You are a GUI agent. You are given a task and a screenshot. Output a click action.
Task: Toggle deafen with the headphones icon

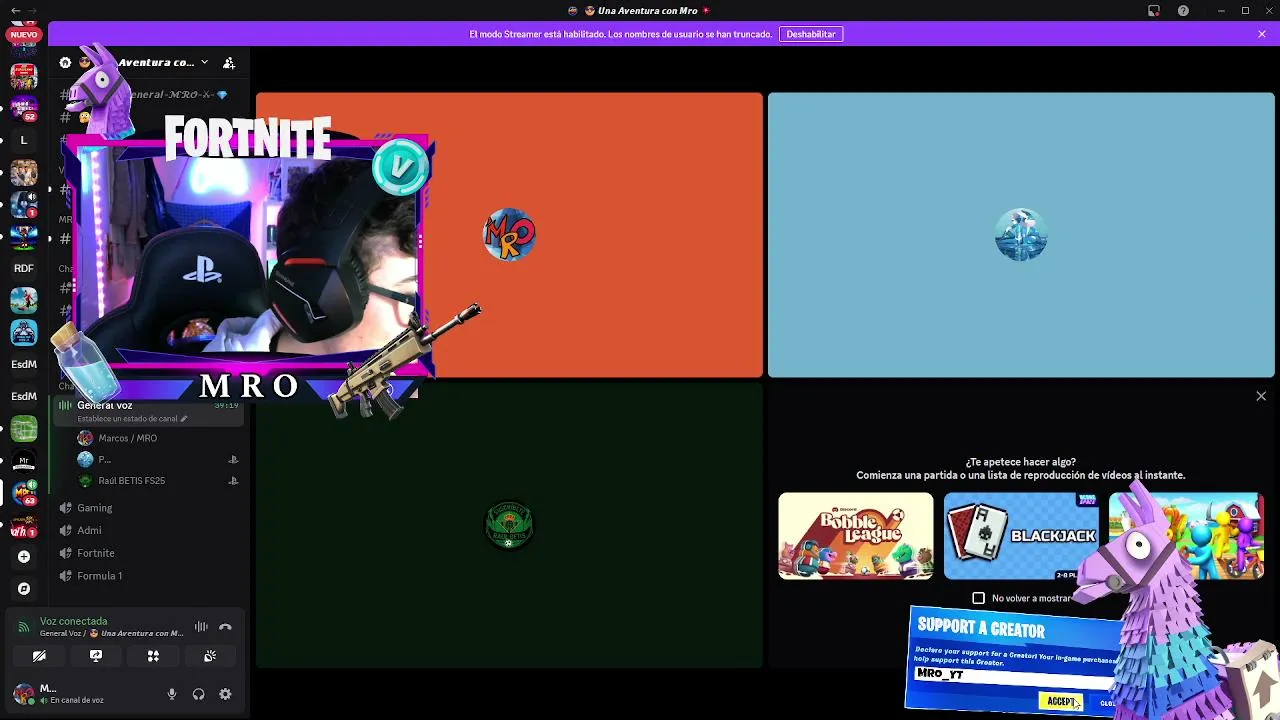coord(198,694)
